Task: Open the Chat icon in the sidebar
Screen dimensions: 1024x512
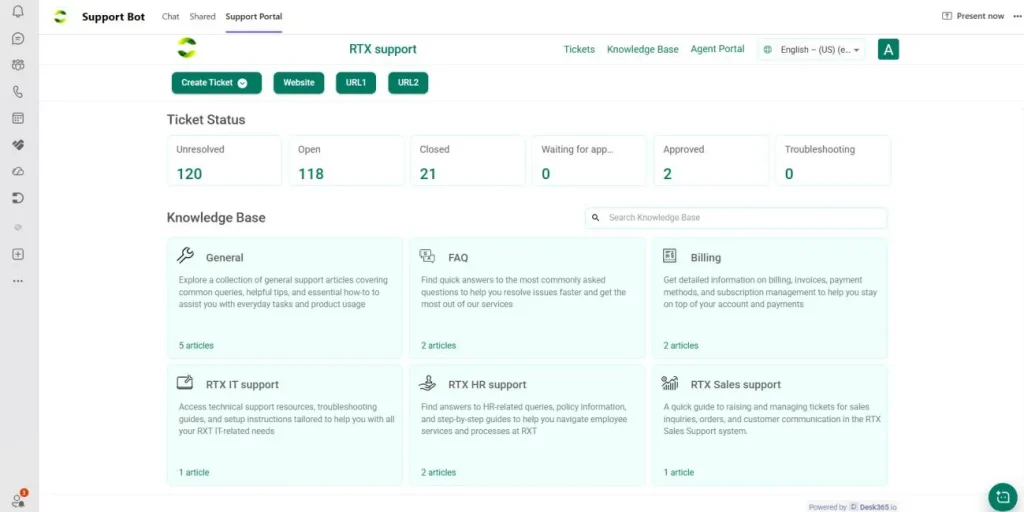Action: click(x=18, y=39)
